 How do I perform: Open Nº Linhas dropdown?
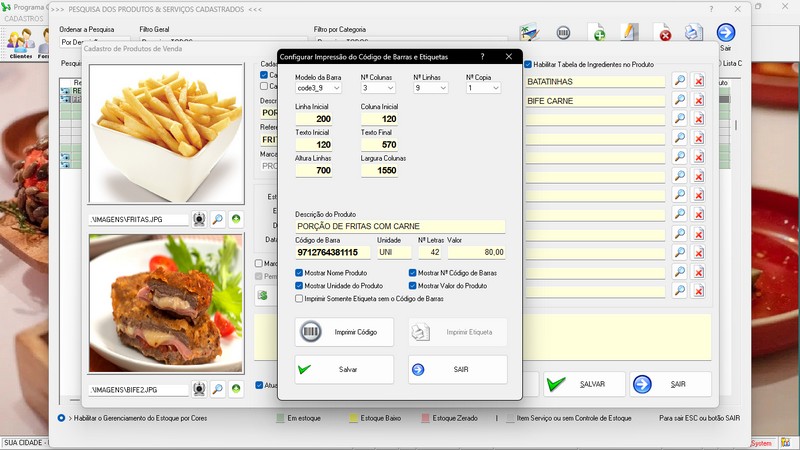[431, 88]
